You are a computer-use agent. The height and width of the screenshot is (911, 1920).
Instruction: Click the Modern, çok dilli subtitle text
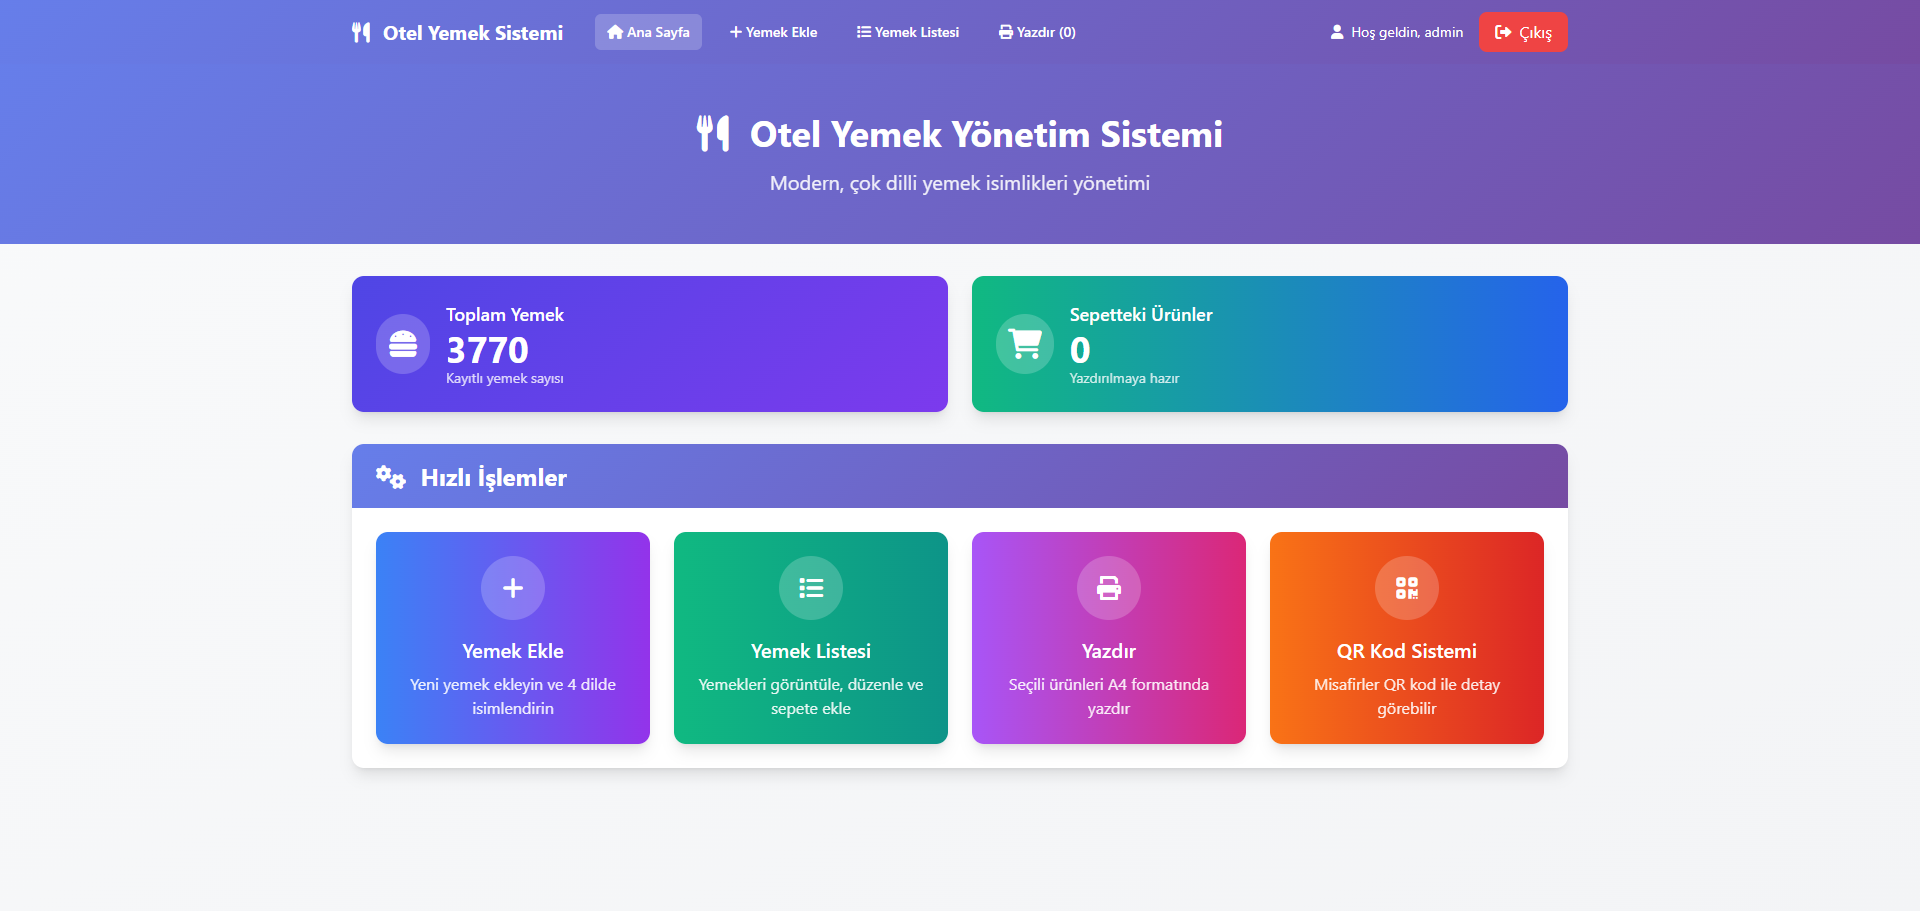[960, 183]
